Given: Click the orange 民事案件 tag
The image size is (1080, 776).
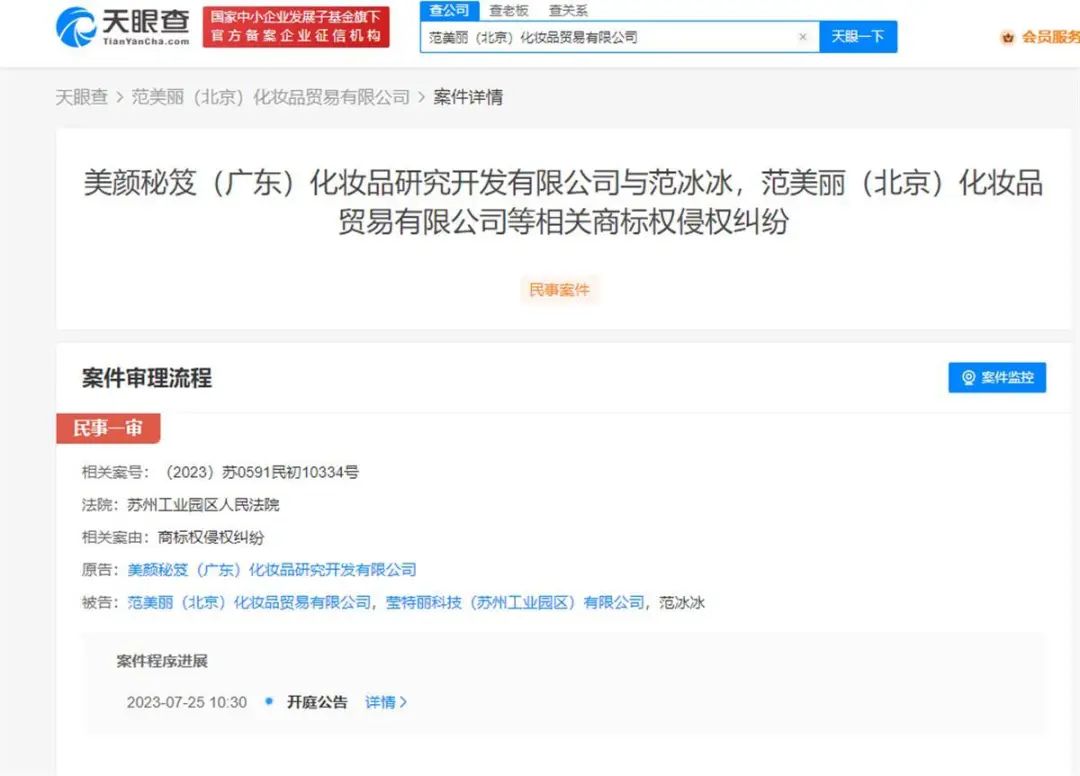Looking at the screenshot, I should pos(560,290).
